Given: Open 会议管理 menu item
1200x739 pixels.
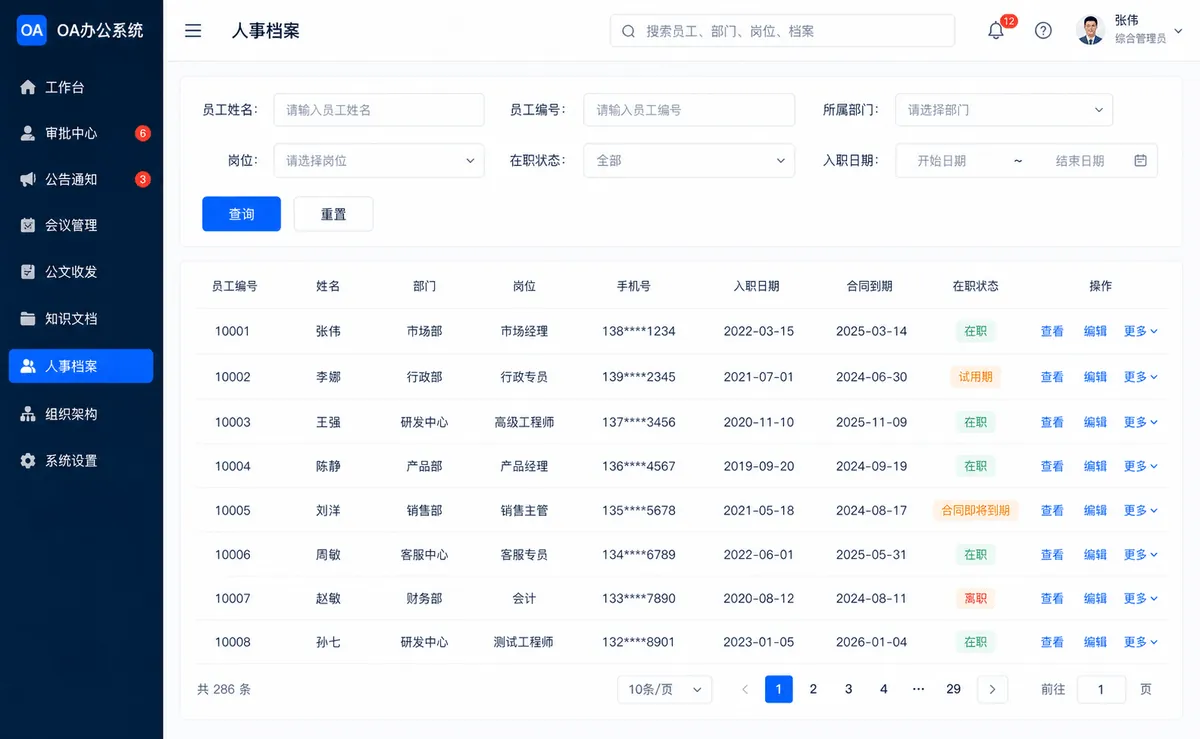Looking at the screenshot, I should click(81, 225).
